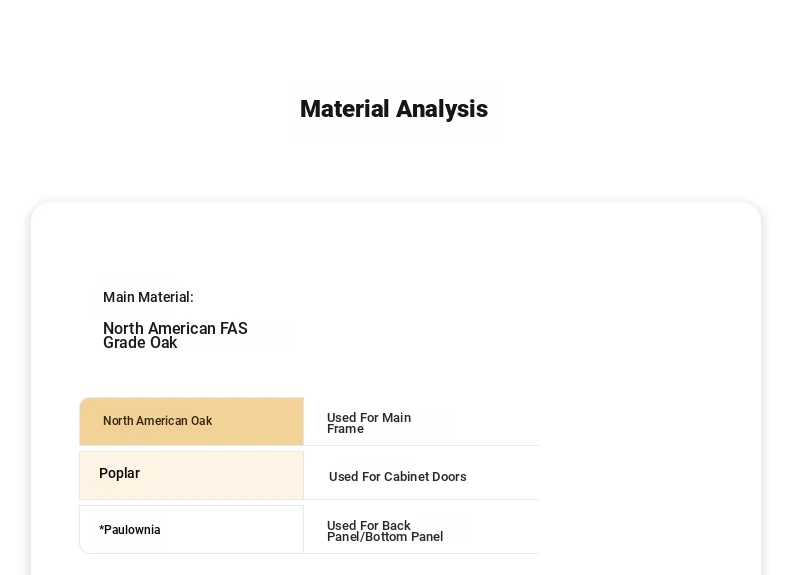
Task: Click North American FAS Grade Oak text
Action: click(175, 336)
